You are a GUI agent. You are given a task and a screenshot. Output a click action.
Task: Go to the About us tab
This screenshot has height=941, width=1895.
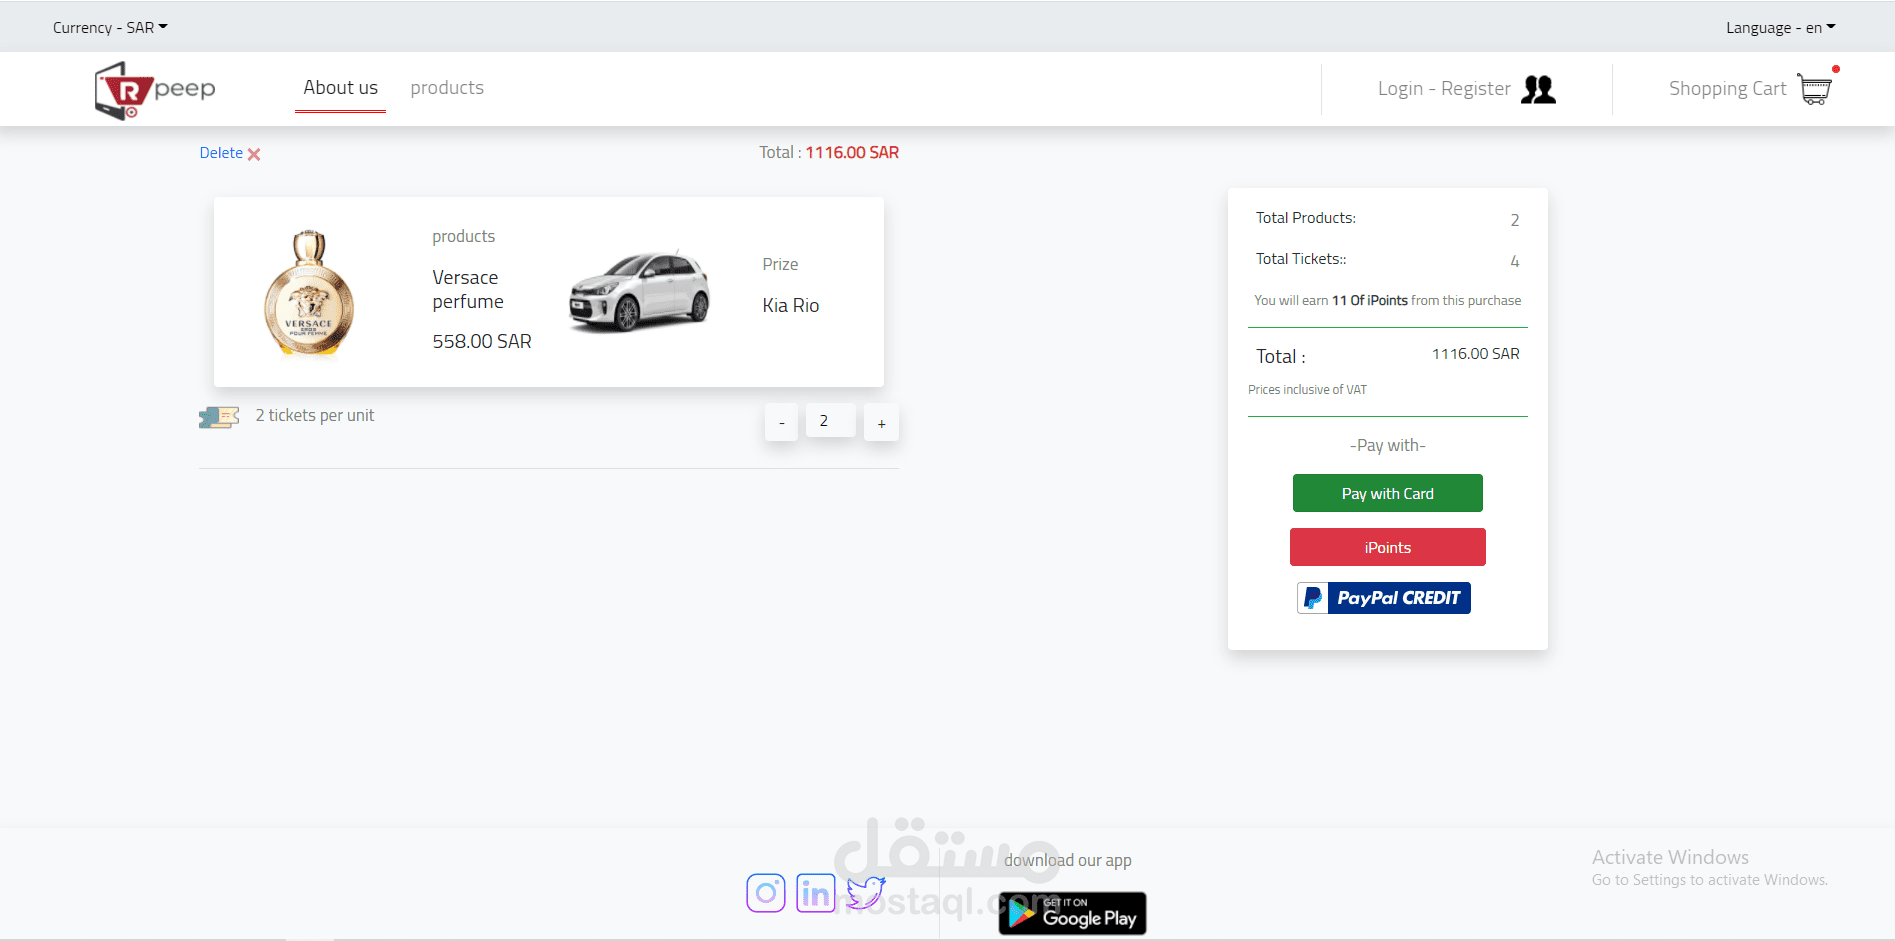tap(340, 88)
